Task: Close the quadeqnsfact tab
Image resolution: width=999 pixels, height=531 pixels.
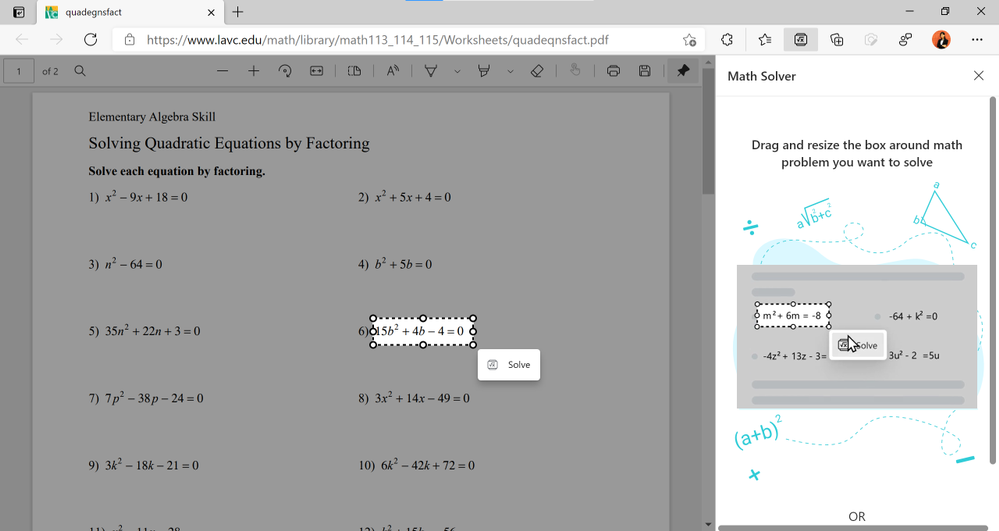Action: pos(212,12)
